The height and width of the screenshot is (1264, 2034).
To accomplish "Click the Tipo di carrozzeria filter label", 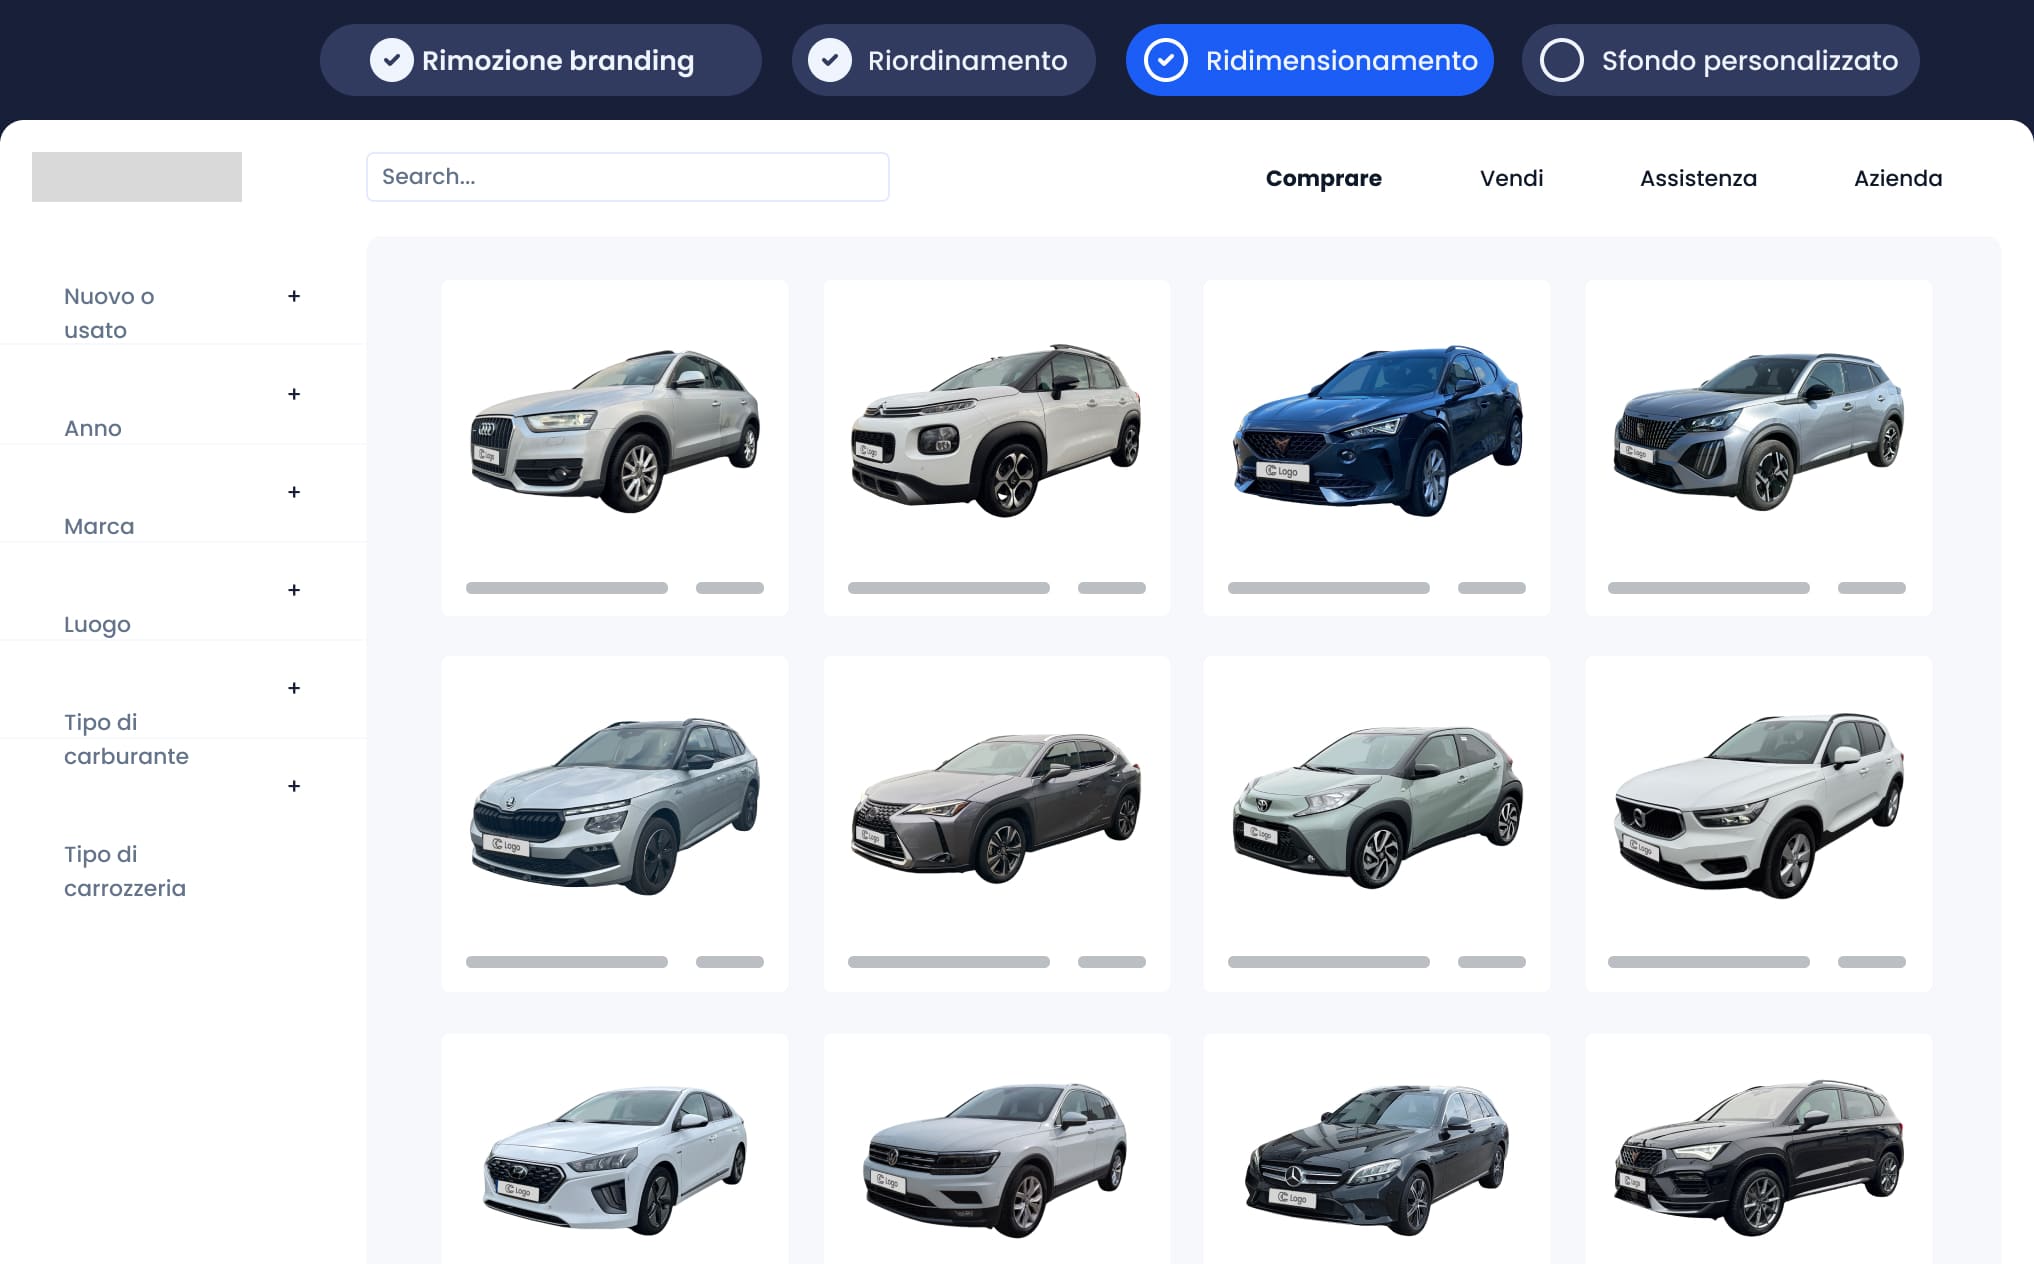I will point(125,871).
